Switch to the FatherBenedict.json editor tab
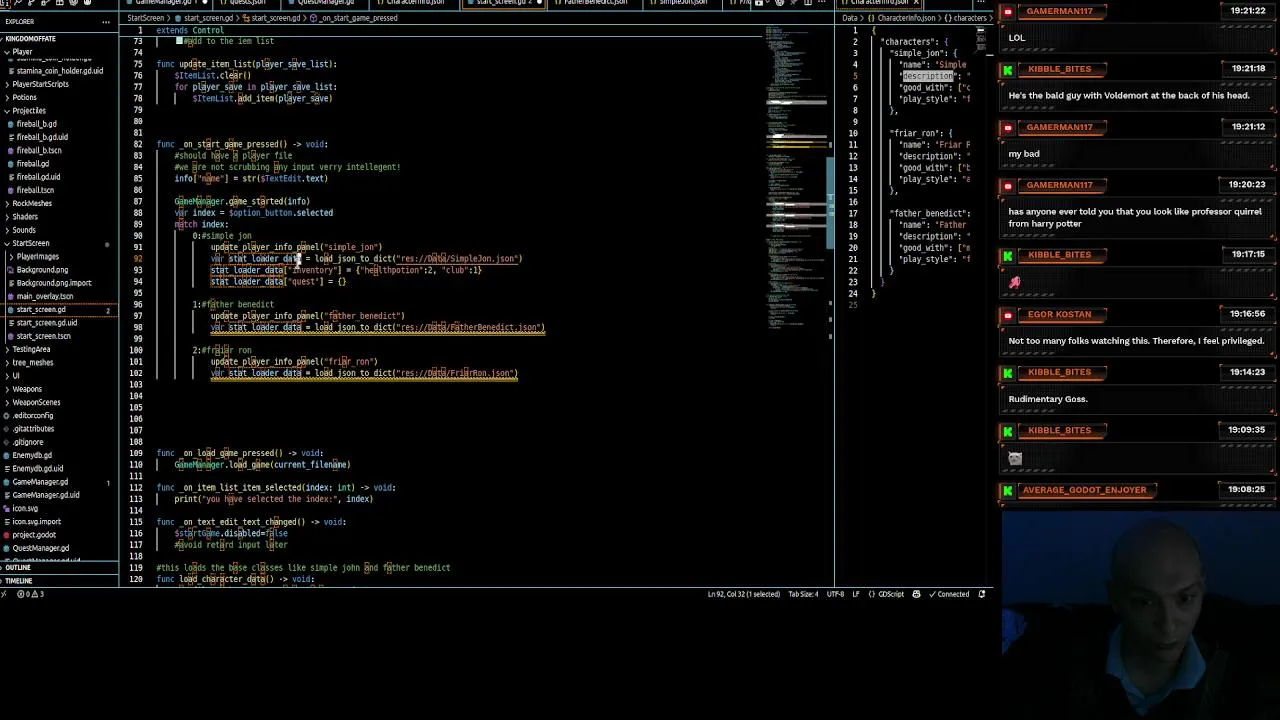Viewport: 1280px width, 720px height. (x=595, y=3)
